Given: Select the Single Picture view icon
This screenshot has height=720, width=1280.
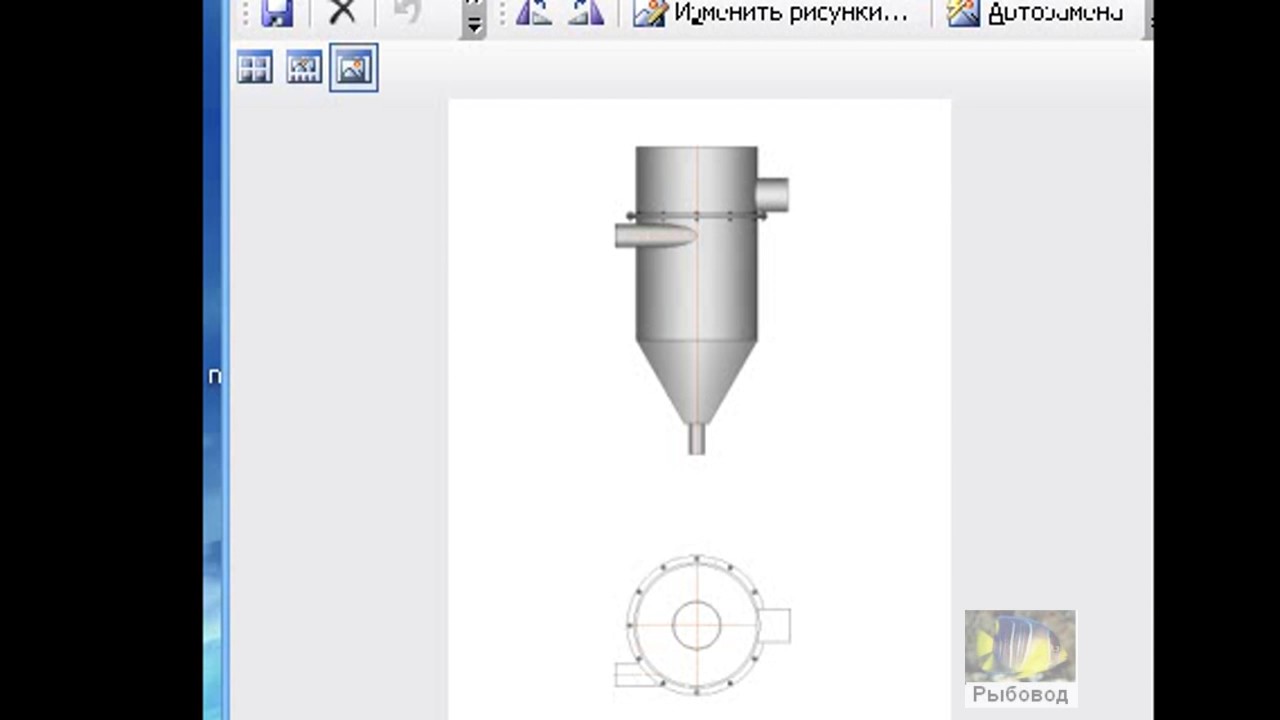Looking at the screenshot, I should click(x=354, y=68).
